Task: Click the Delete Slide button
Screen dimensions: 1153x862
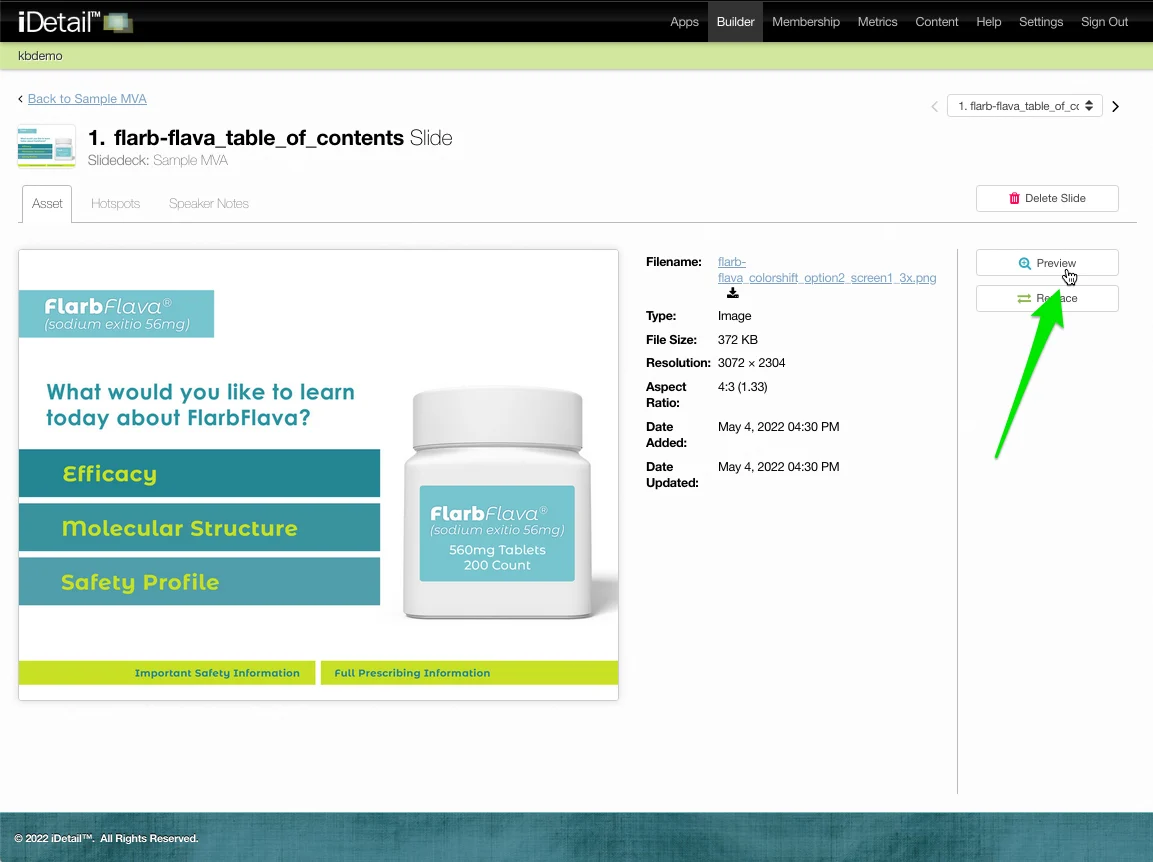Action: pyautogui.click(x=1047, y=199)
